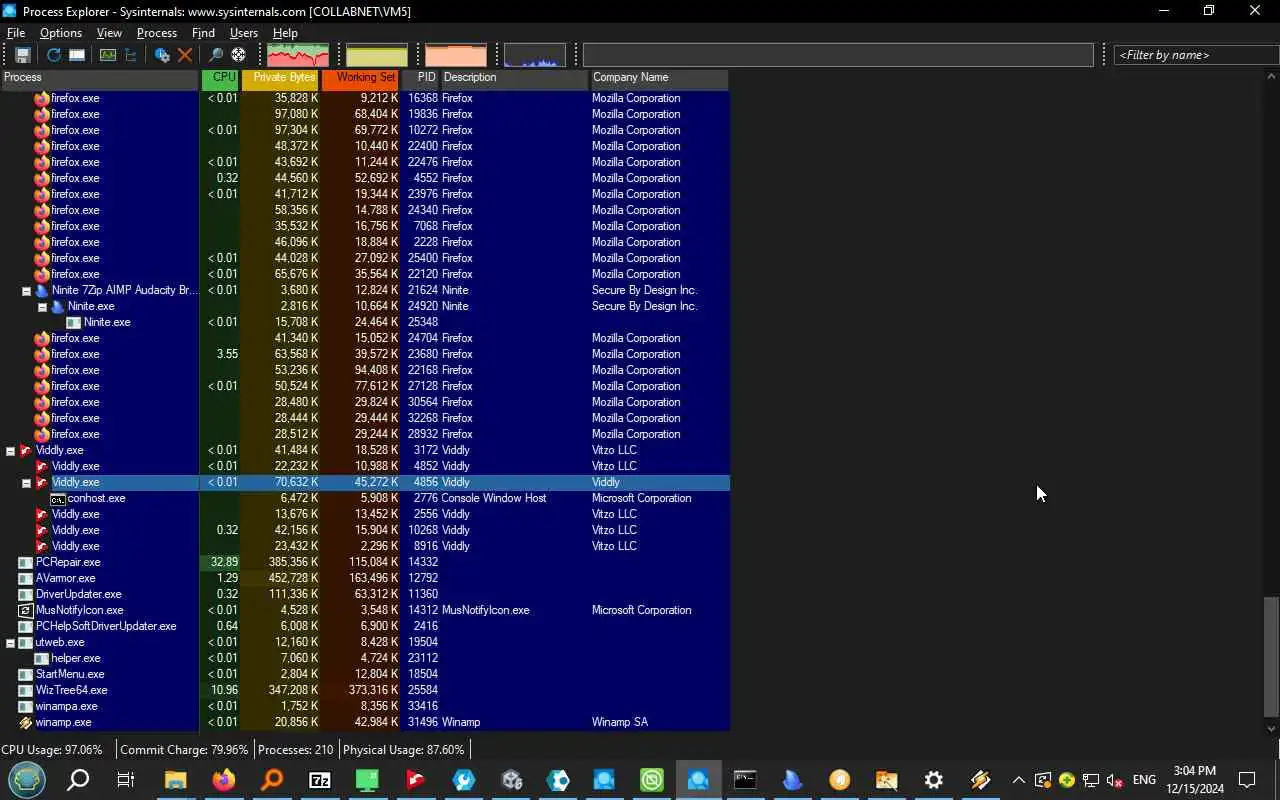Image resolution: width=1280 pixels, height=800 pixels.
Task: Click Physical Usage 87.60% in status bar
Action: [404, 750]
